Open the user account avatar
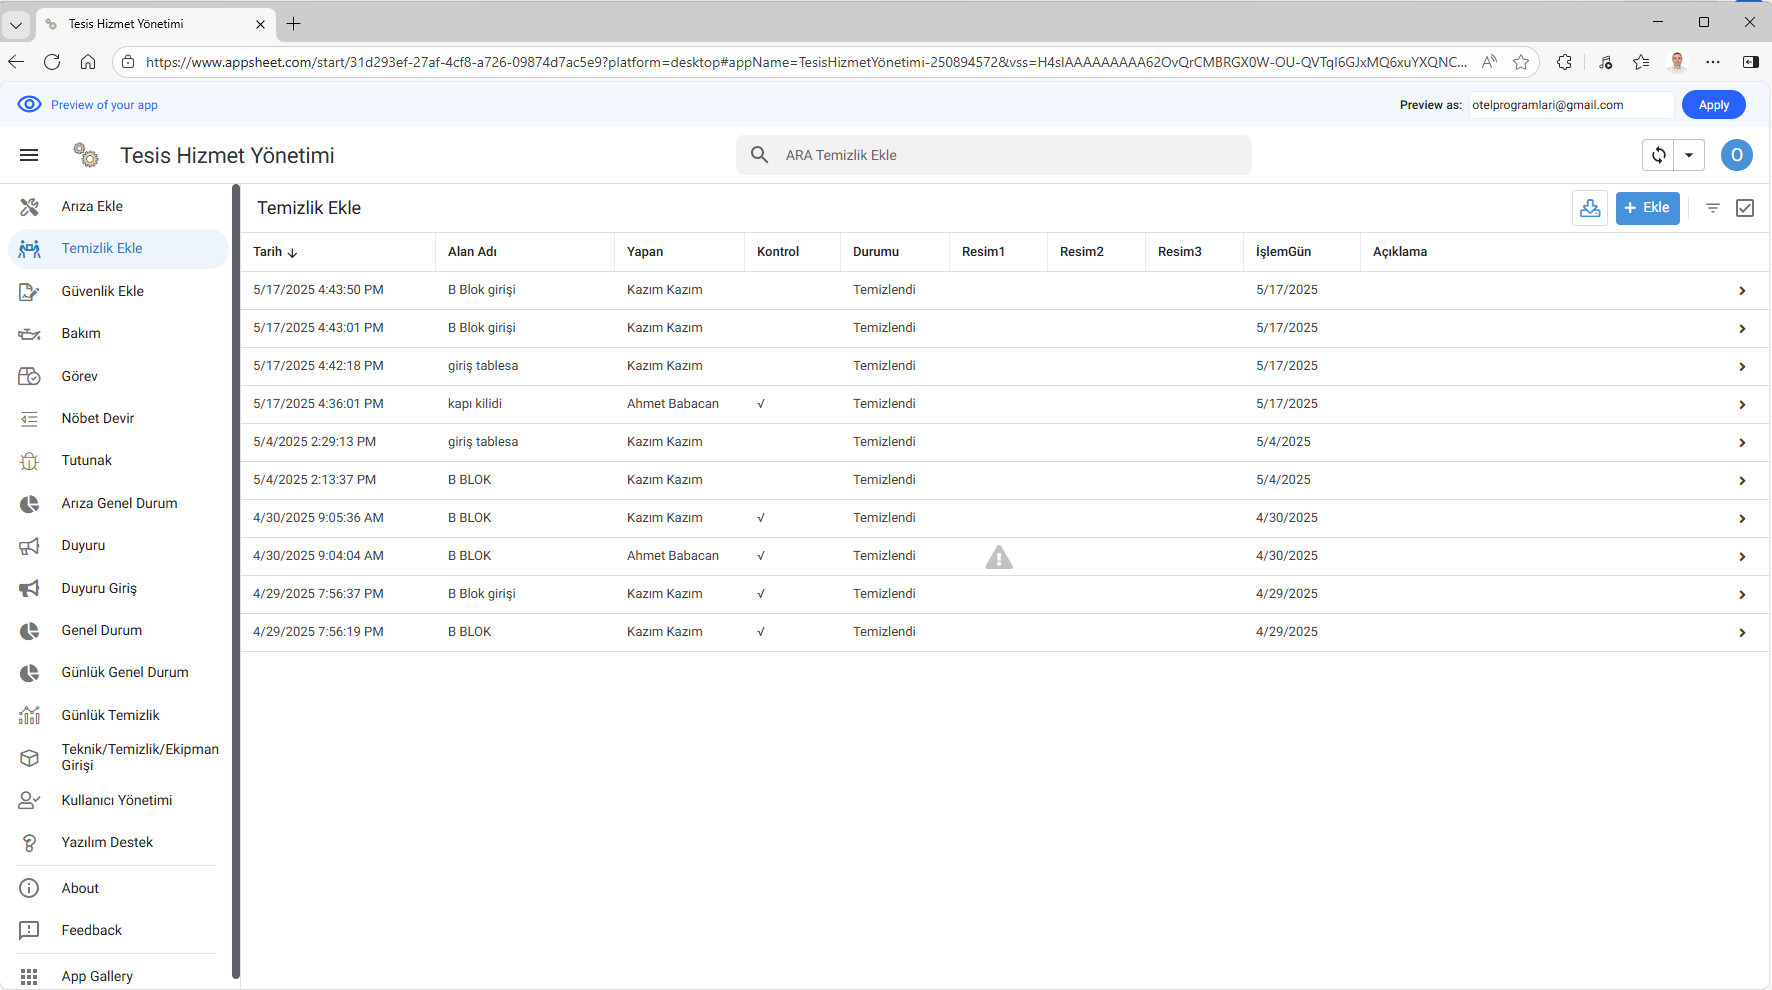Screen dimensions: 1772x990 [x=1736, y=155]
